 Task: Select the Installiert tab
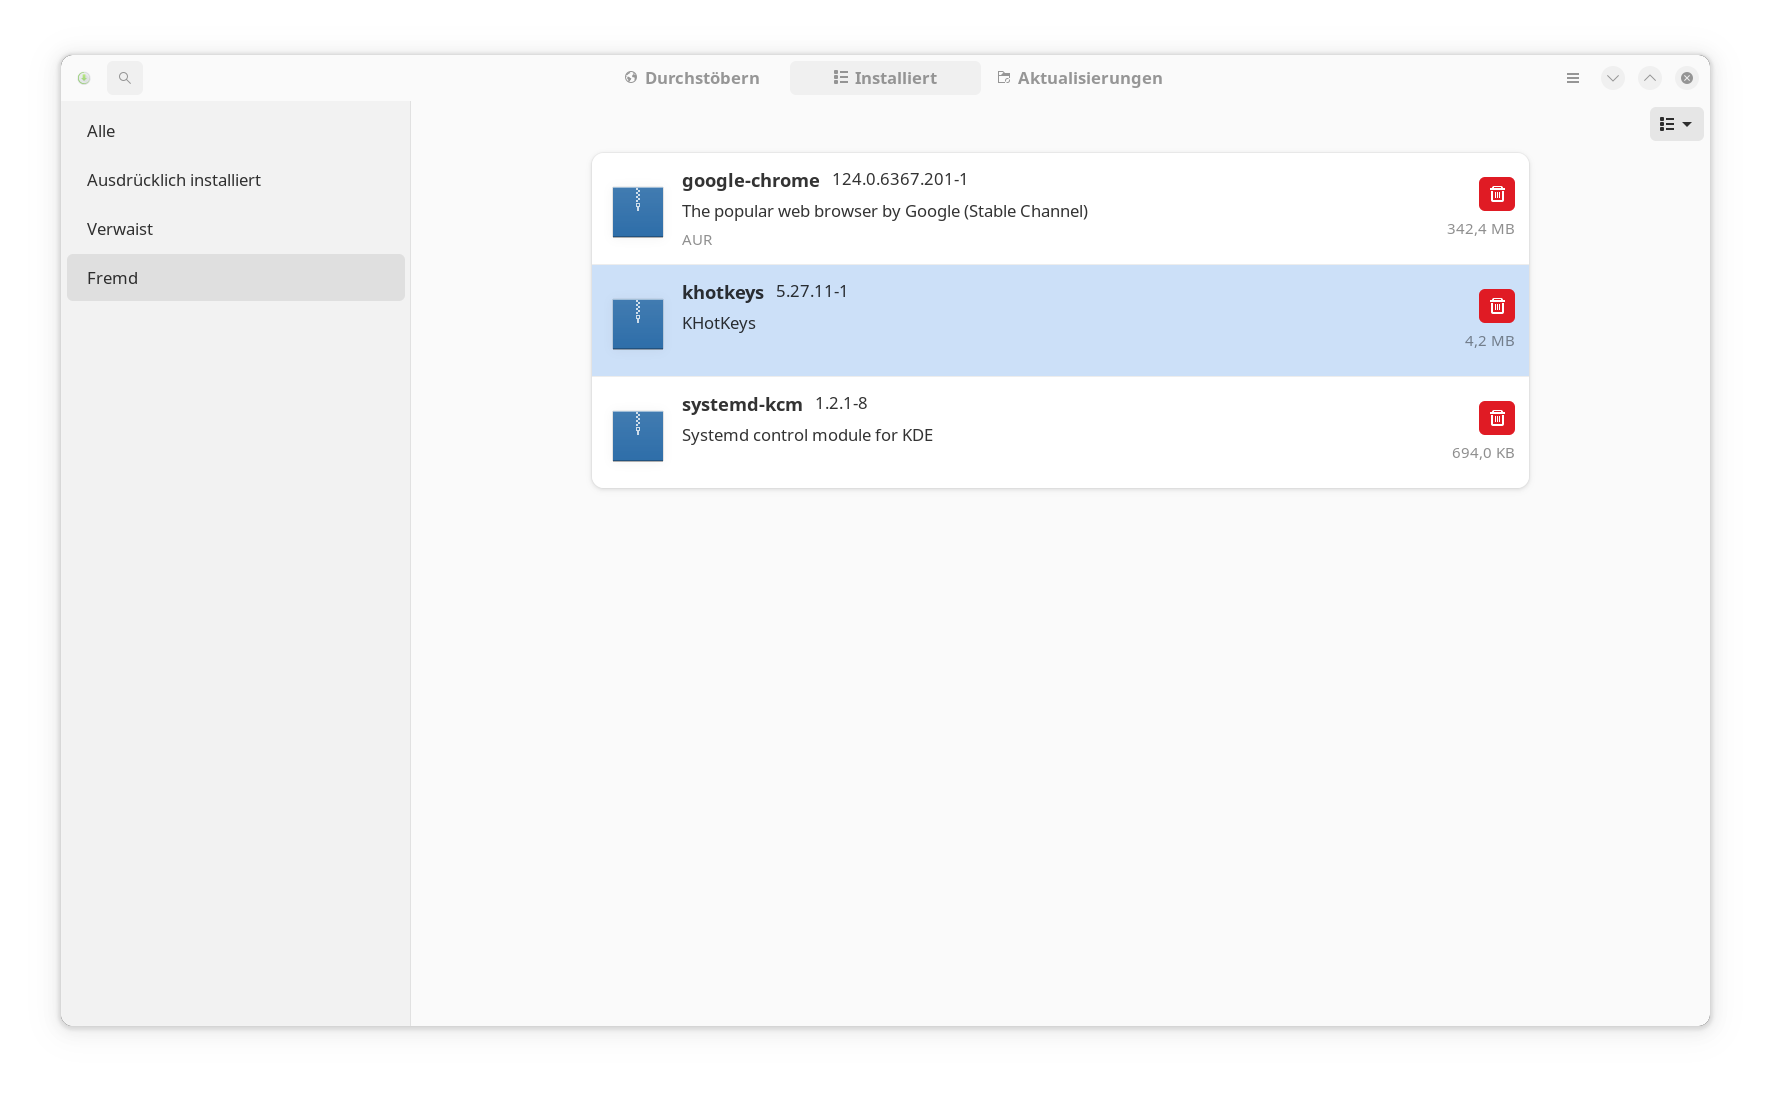pyautogui.click(x=885, y=78)
